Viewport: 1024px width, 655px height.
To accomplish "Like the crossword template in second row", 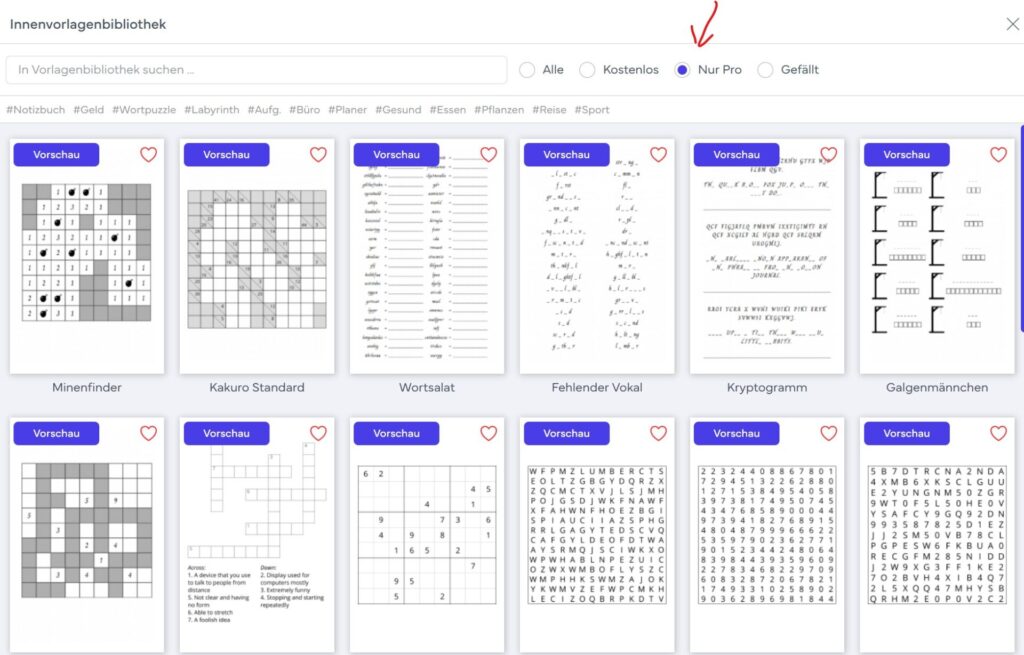I will (x=318, y=434).
